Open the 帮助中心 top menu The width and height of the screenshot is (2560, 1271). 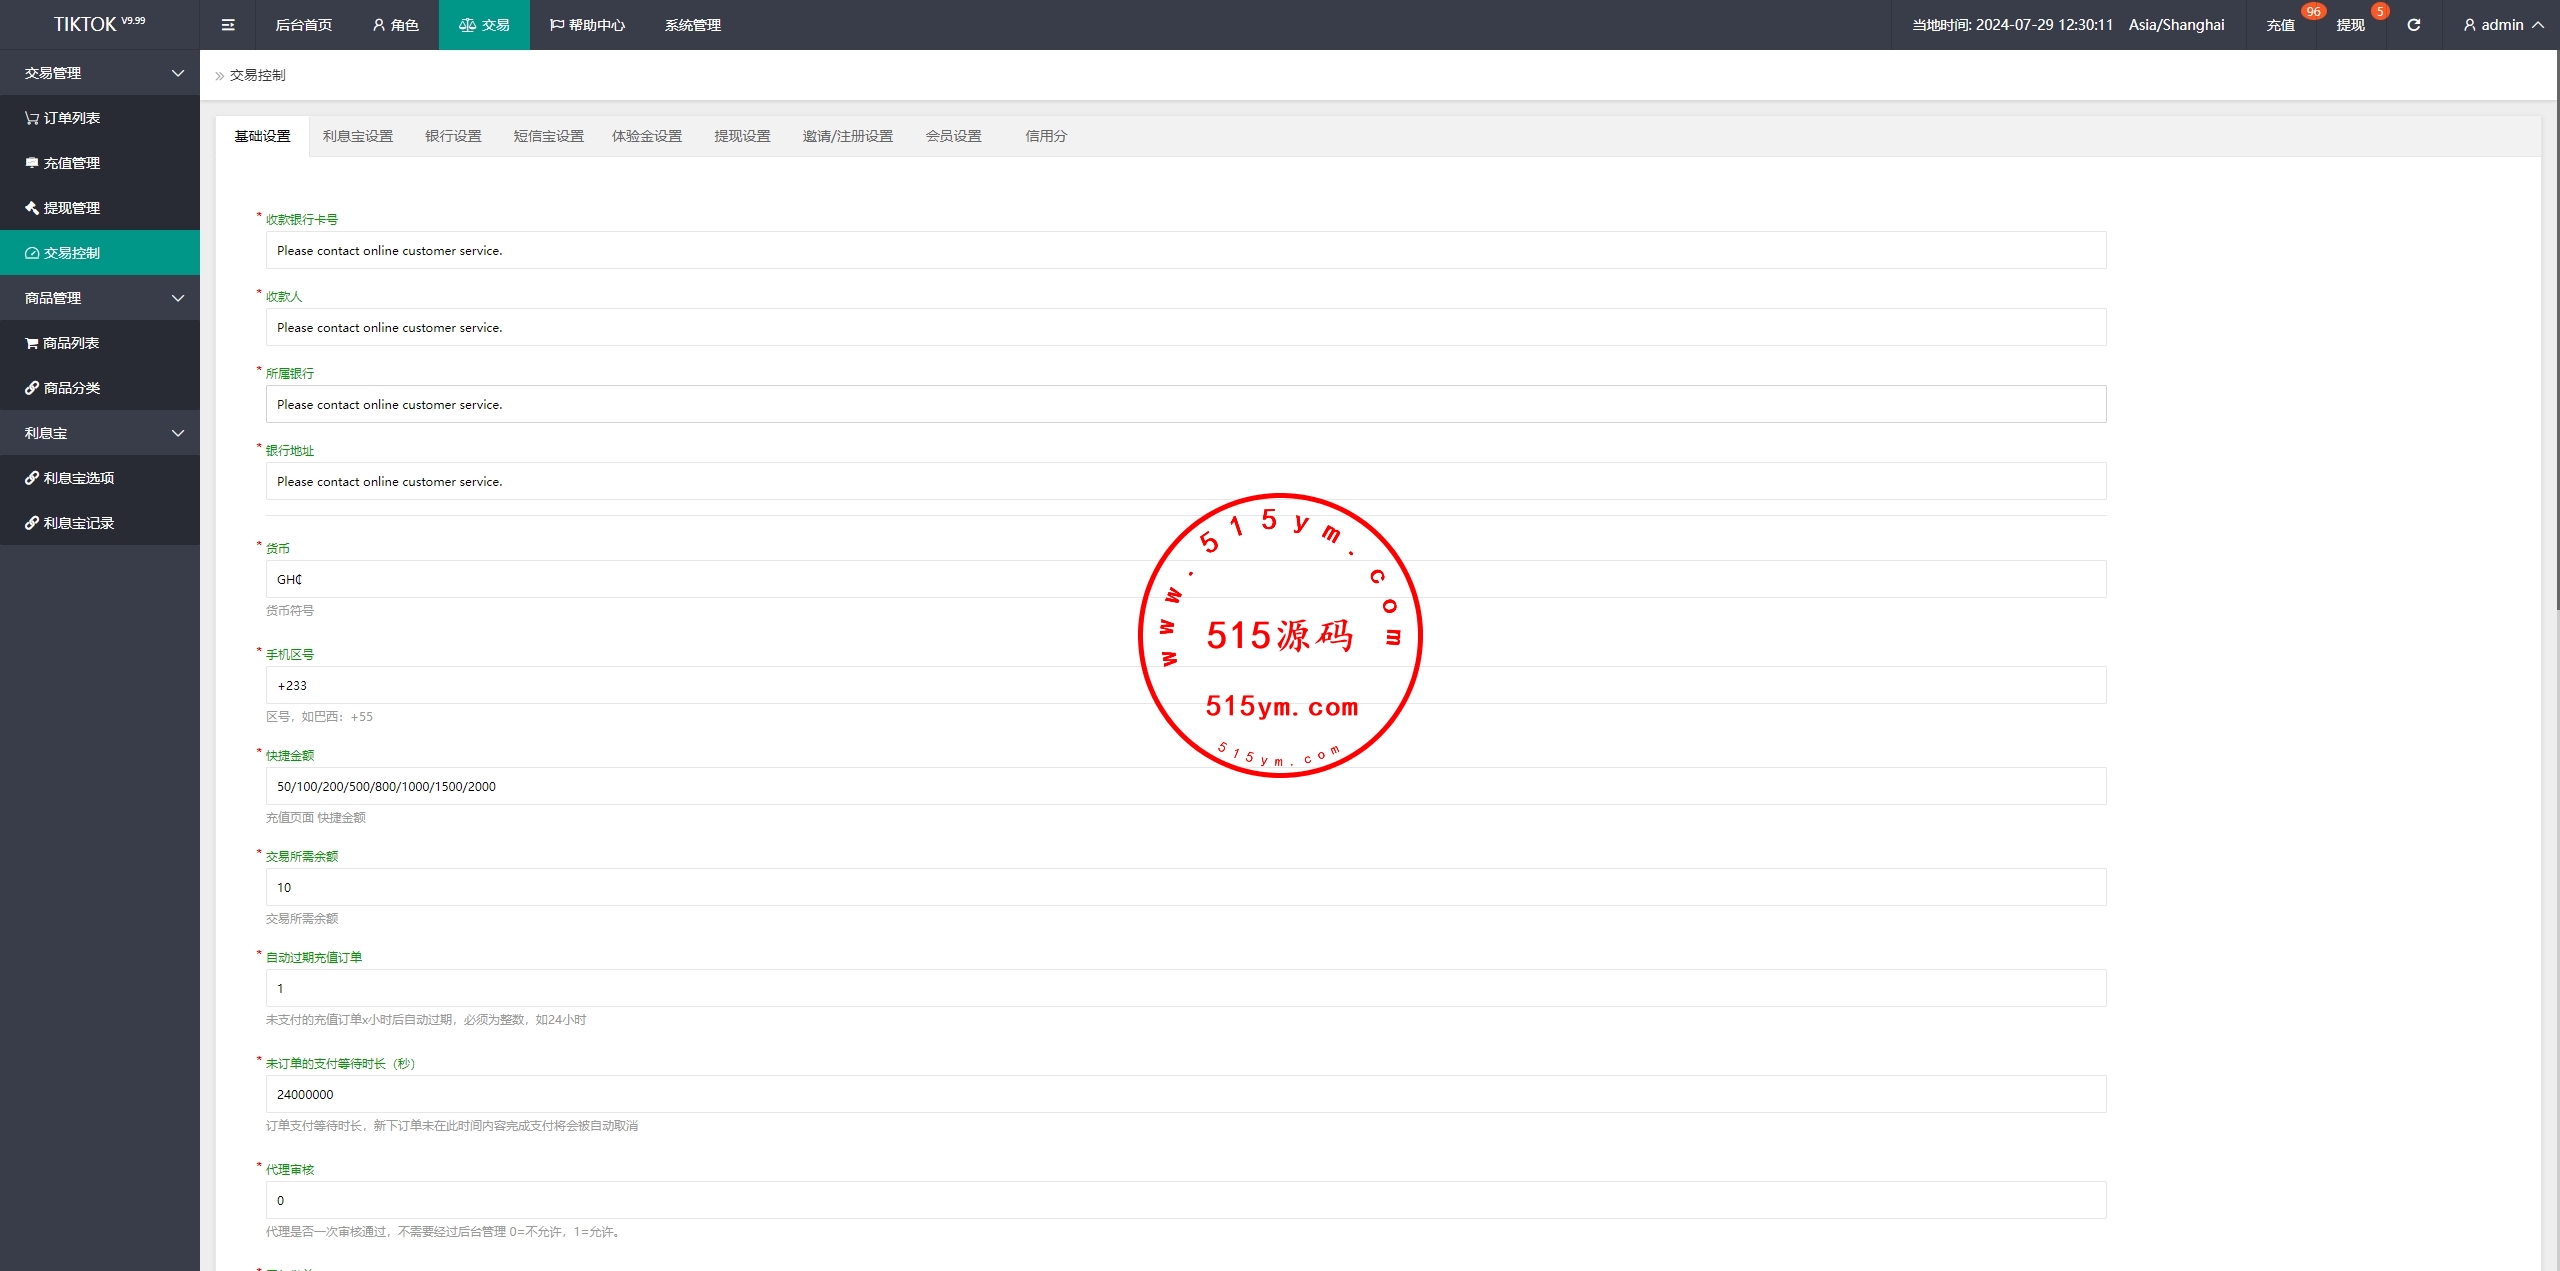[x=587, y=25]
